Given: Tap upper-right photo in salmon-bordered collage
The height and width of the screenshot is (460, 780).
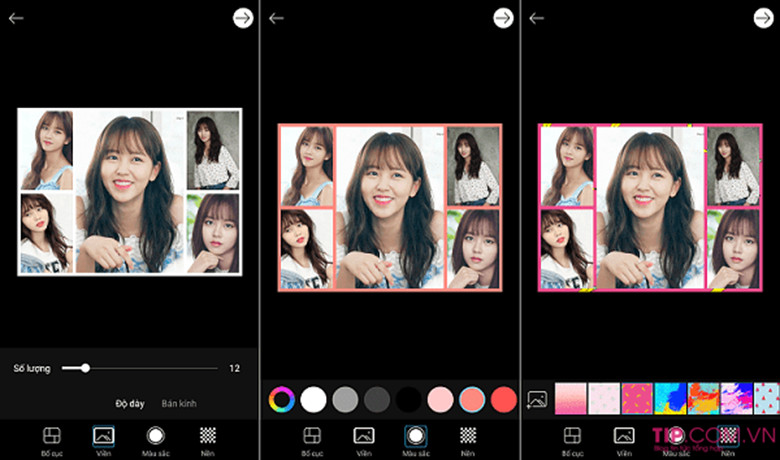Looking at the screenshot, I should point(473,166).
